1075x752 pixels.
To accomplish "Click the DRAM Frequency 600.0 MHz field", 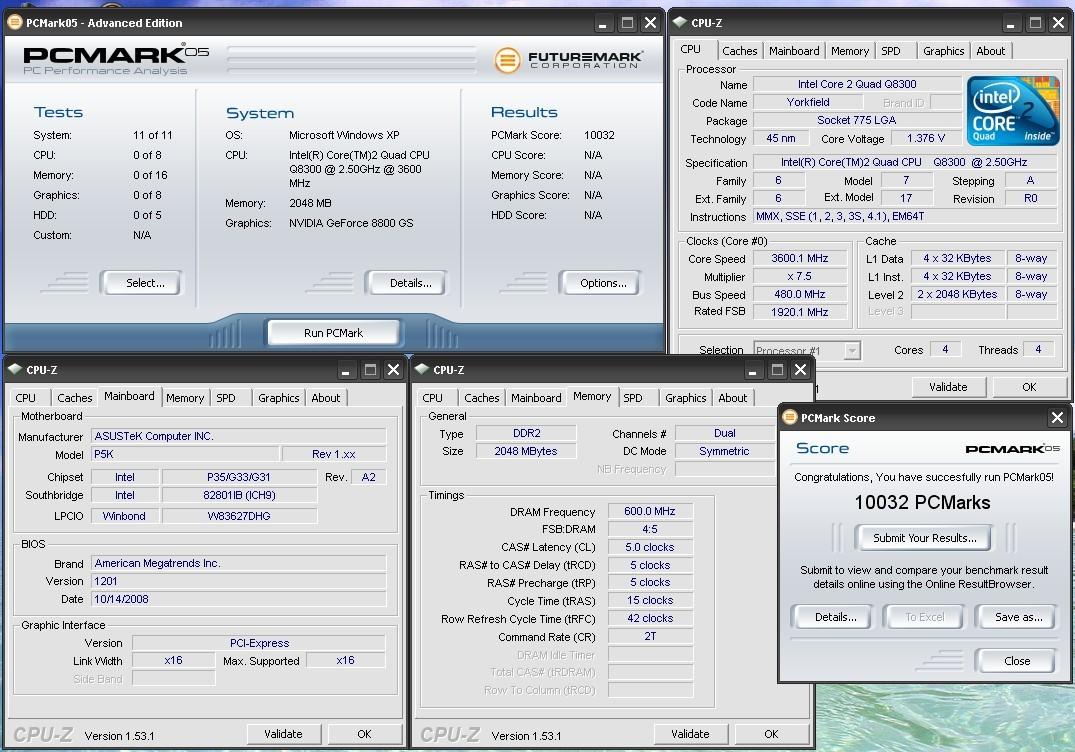I will 649,511.
